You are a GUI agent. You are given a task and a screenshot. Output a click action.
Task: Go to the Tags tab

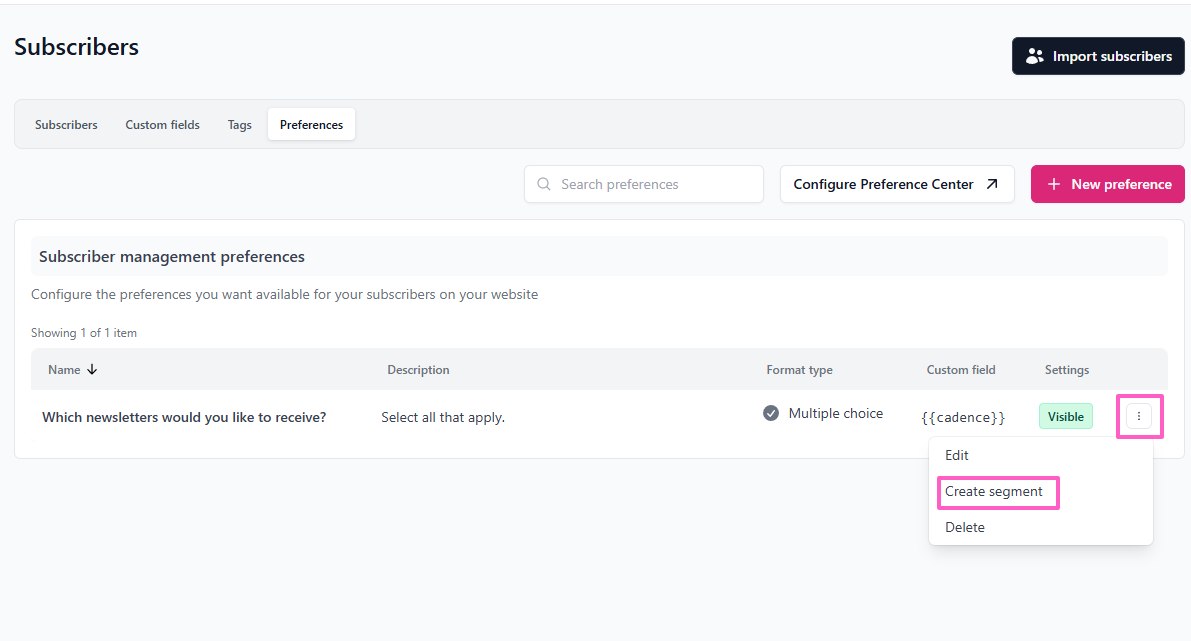click(240, 125)
